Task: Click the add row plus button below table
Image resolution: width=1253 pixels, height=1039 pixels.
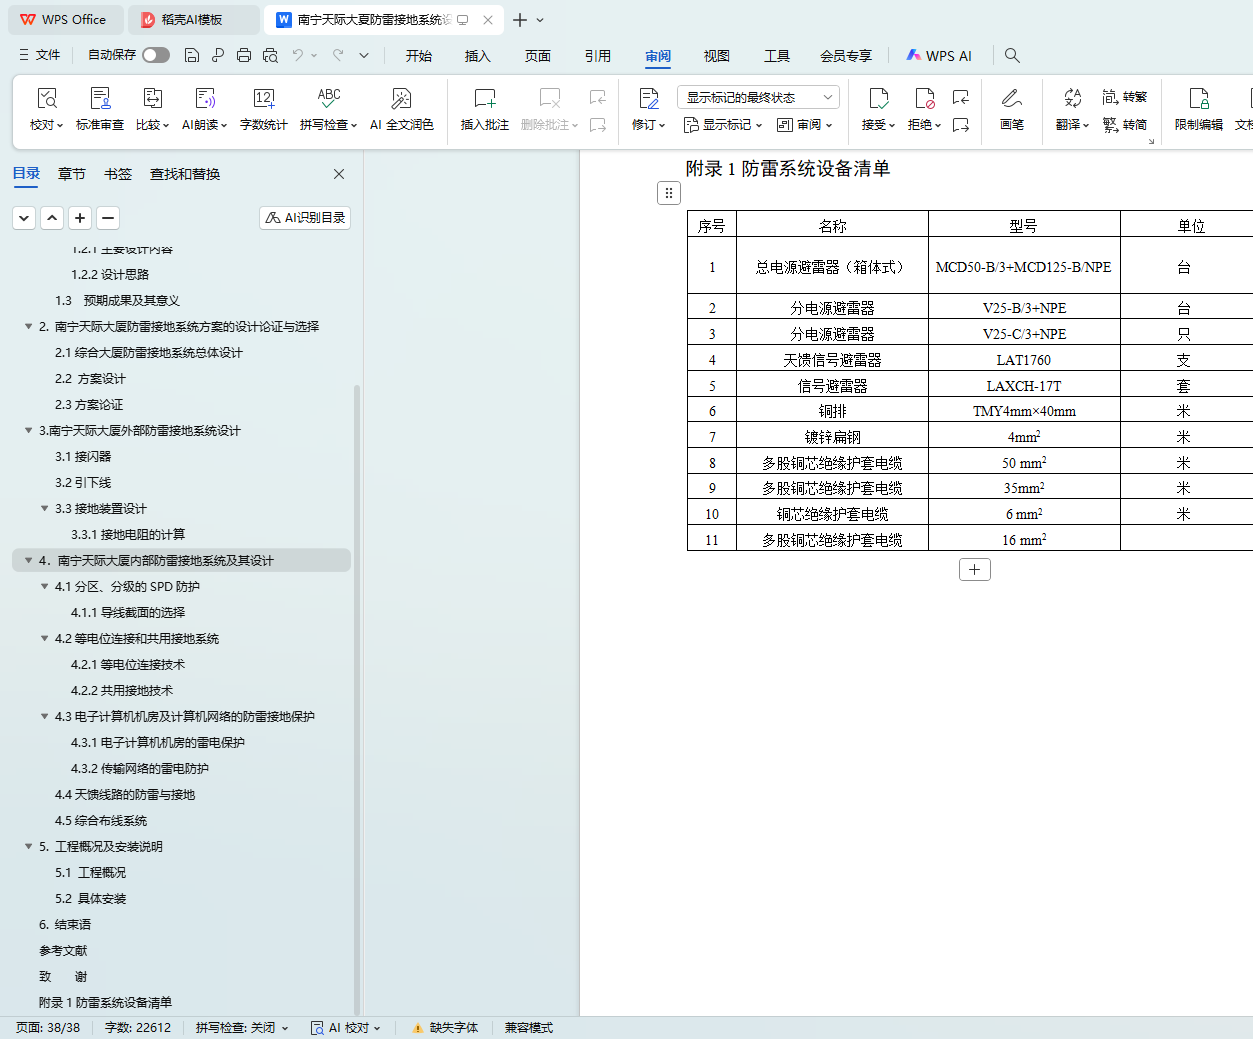Action: (974, 570)
